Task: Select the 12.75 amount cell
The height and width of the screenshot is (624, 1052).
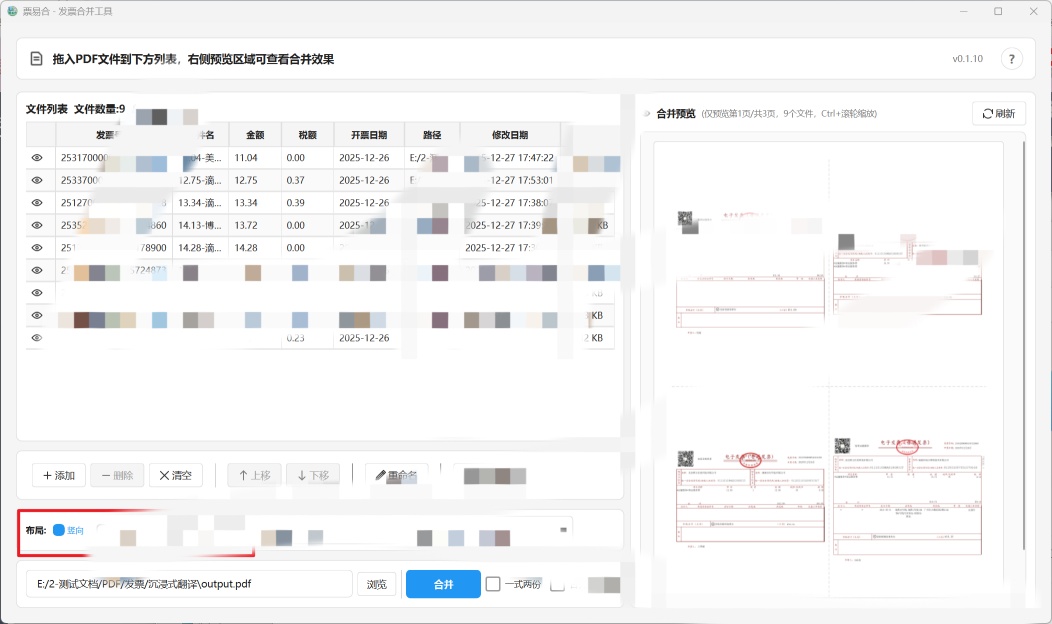Action: tap(255, 180)
